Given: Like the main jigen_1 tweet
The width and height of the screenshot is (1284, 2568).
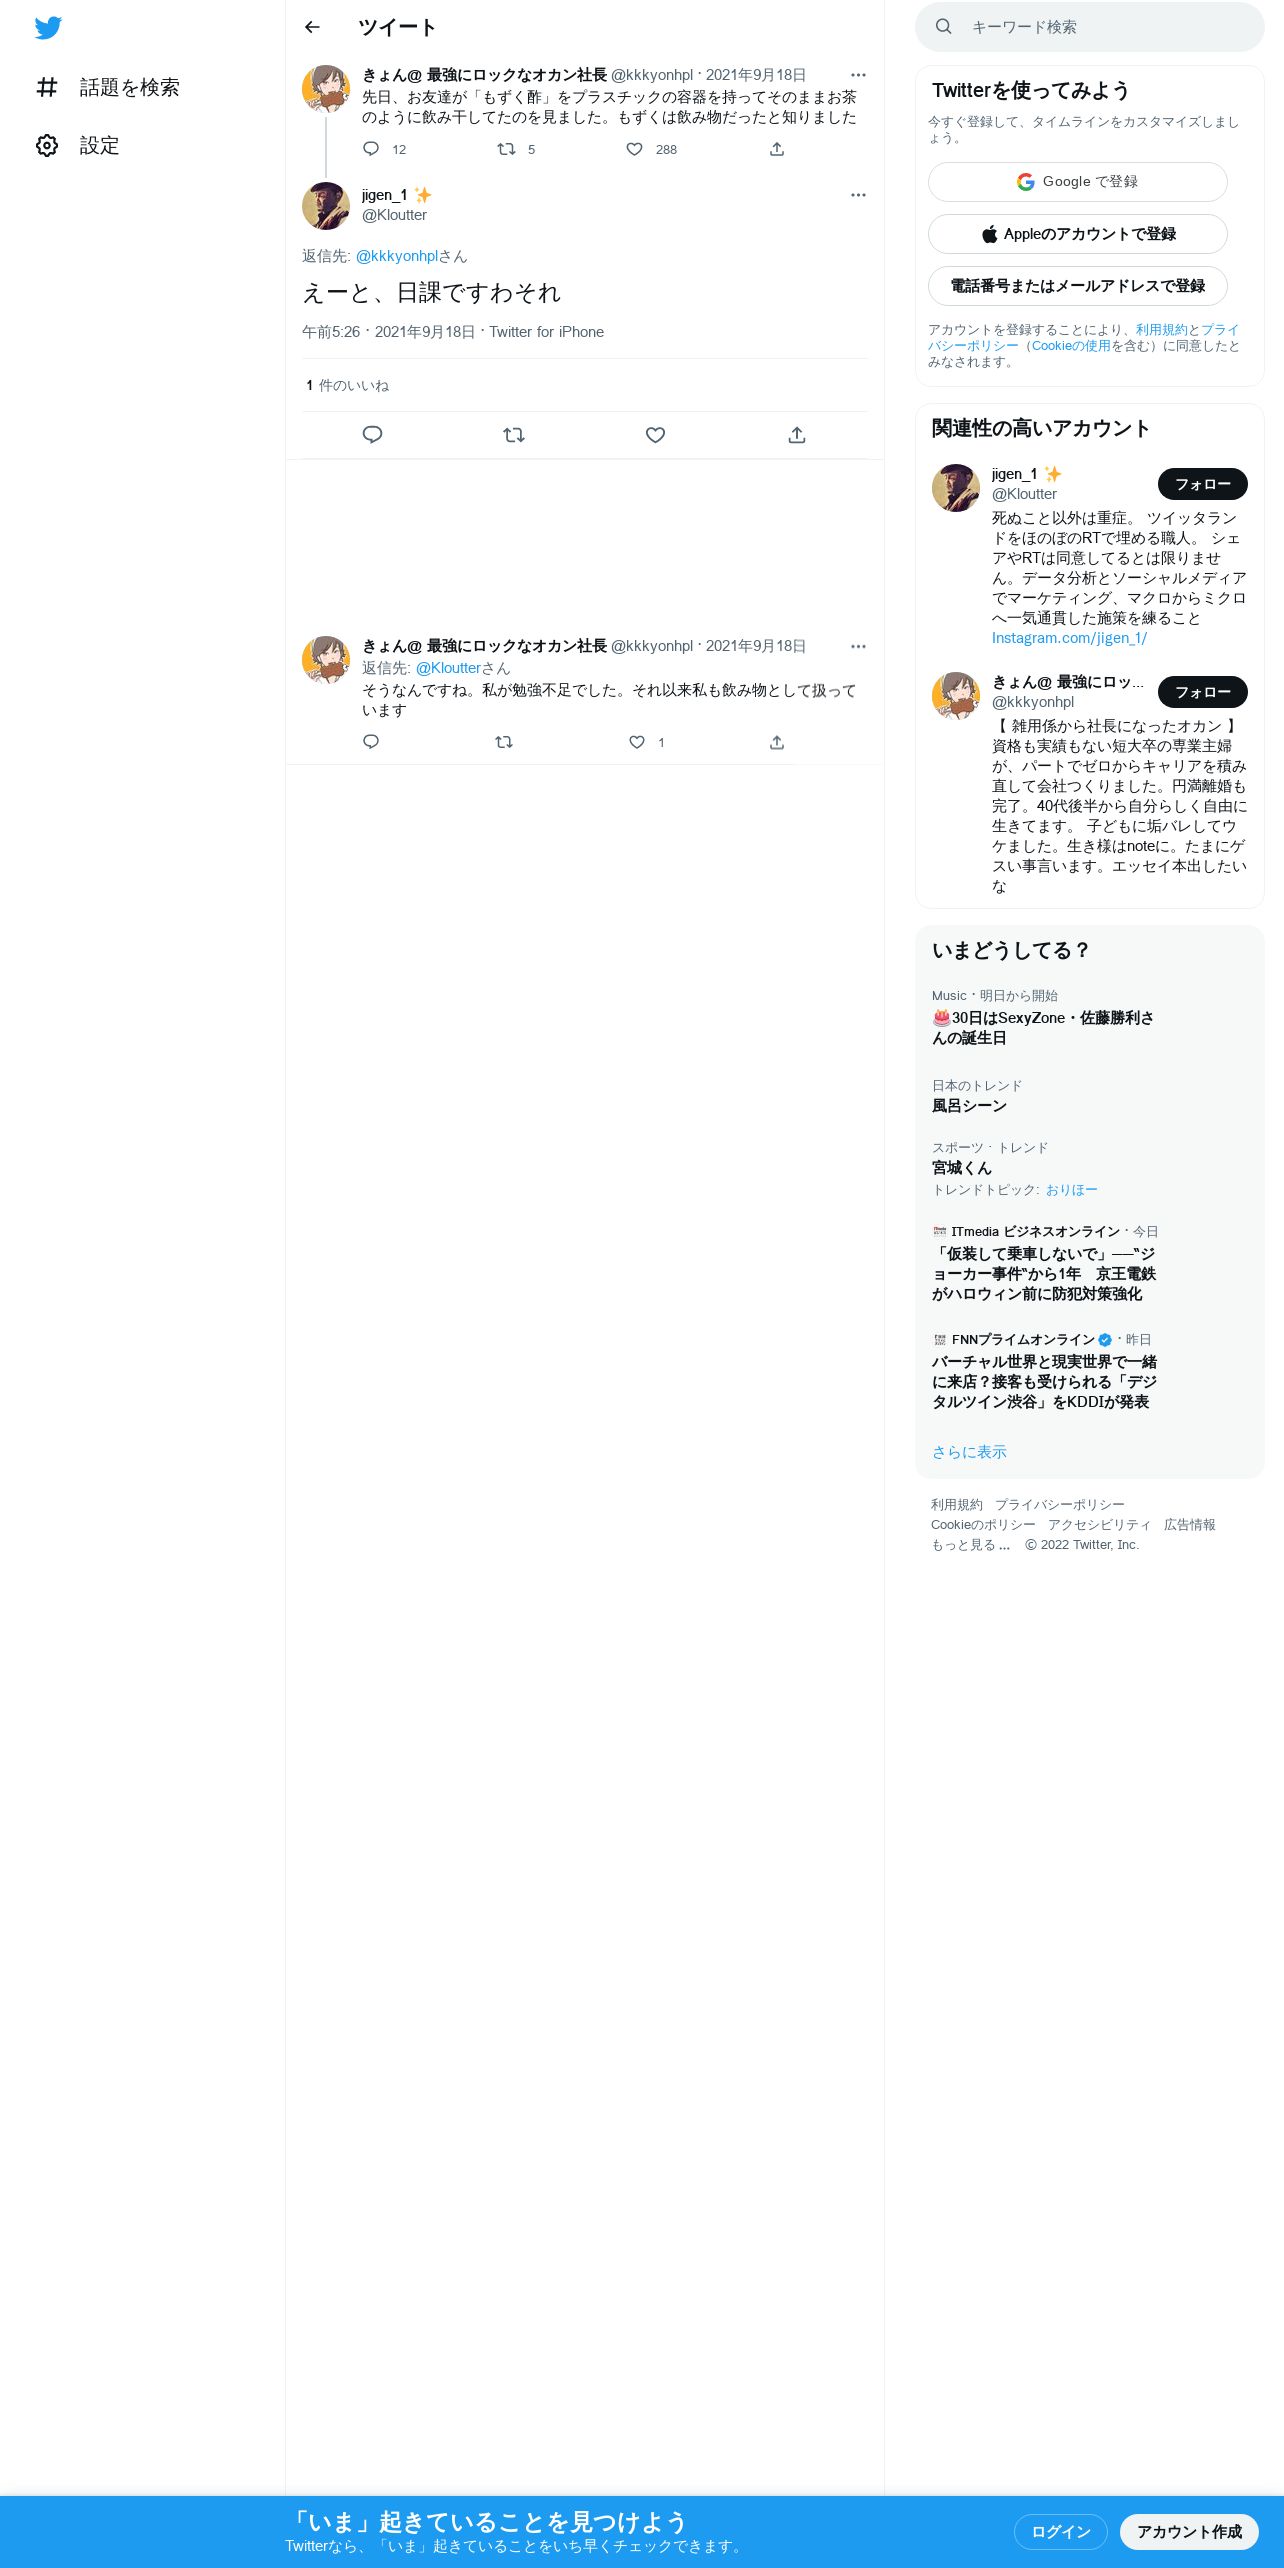Looking at the screenshot, I should click(655, 435).
